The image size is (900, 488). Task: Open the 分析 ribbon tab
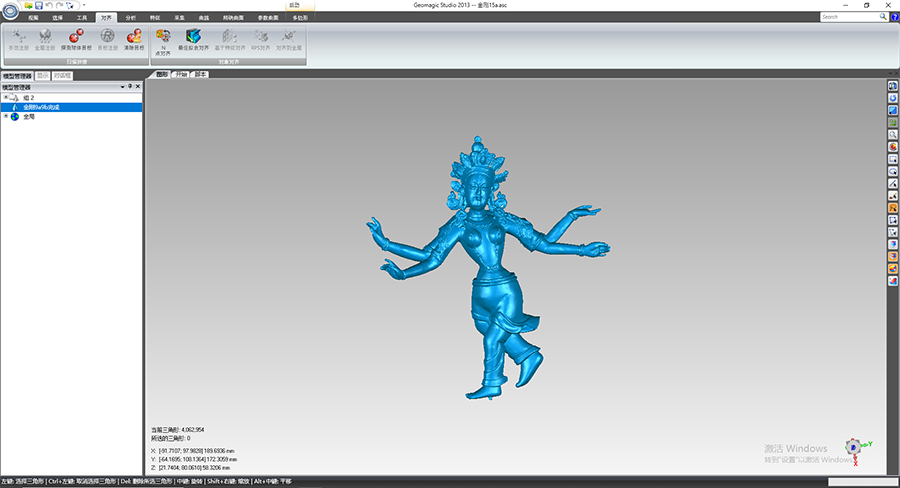pos(130,17)
